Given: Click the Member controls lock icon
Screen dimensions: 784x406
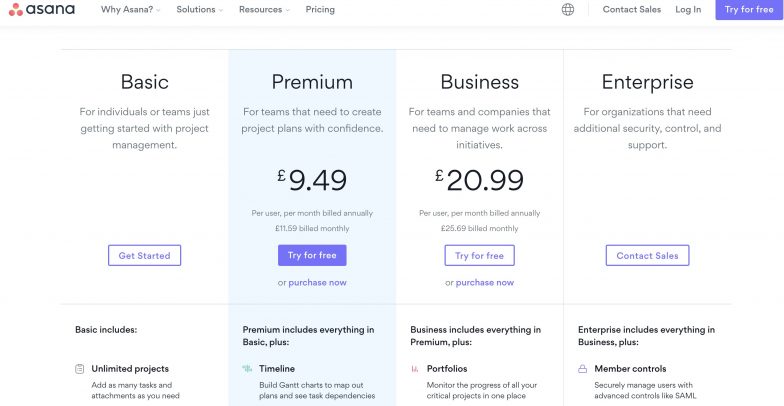Looking at the screenshot, I should point(582,369).
